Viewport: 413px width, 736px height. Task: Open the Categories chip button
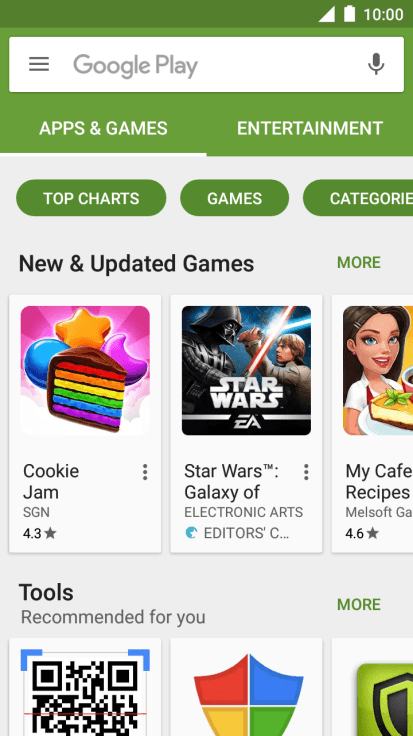click(x=358, y=198)
